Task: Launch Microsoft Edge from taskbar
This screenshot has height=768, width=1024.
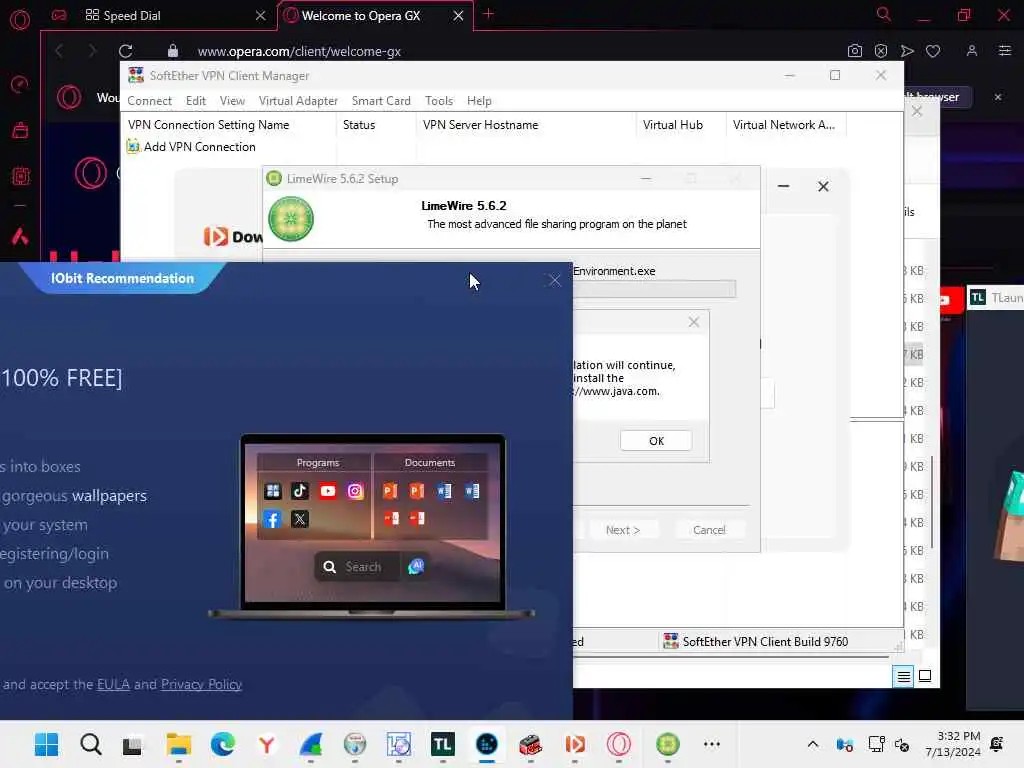Action: pos(223,744)
